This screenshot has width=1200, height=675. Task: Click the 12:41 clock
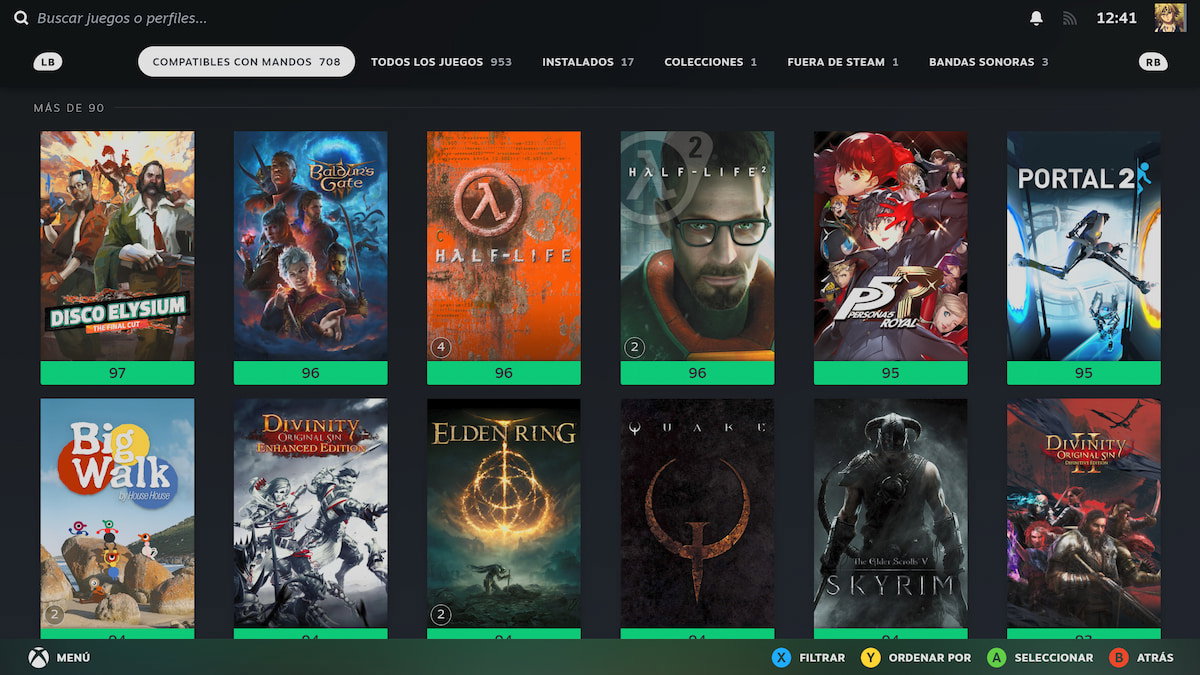coord(1116,18)
